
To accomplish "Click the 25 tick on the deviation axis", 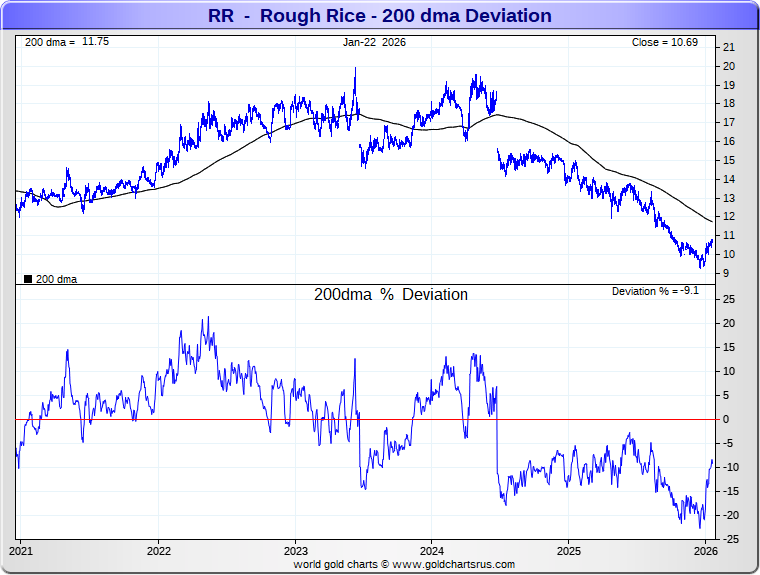I will pyautogui.click(x=729, y=299).
